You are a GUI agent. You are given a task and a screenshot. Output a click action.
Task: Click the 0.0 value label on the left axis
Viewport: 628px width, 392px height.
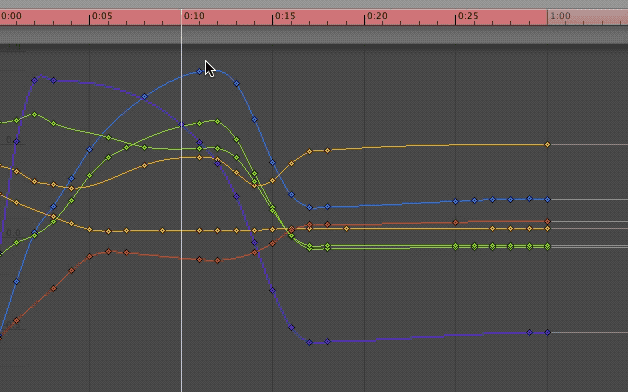(13, 233)
